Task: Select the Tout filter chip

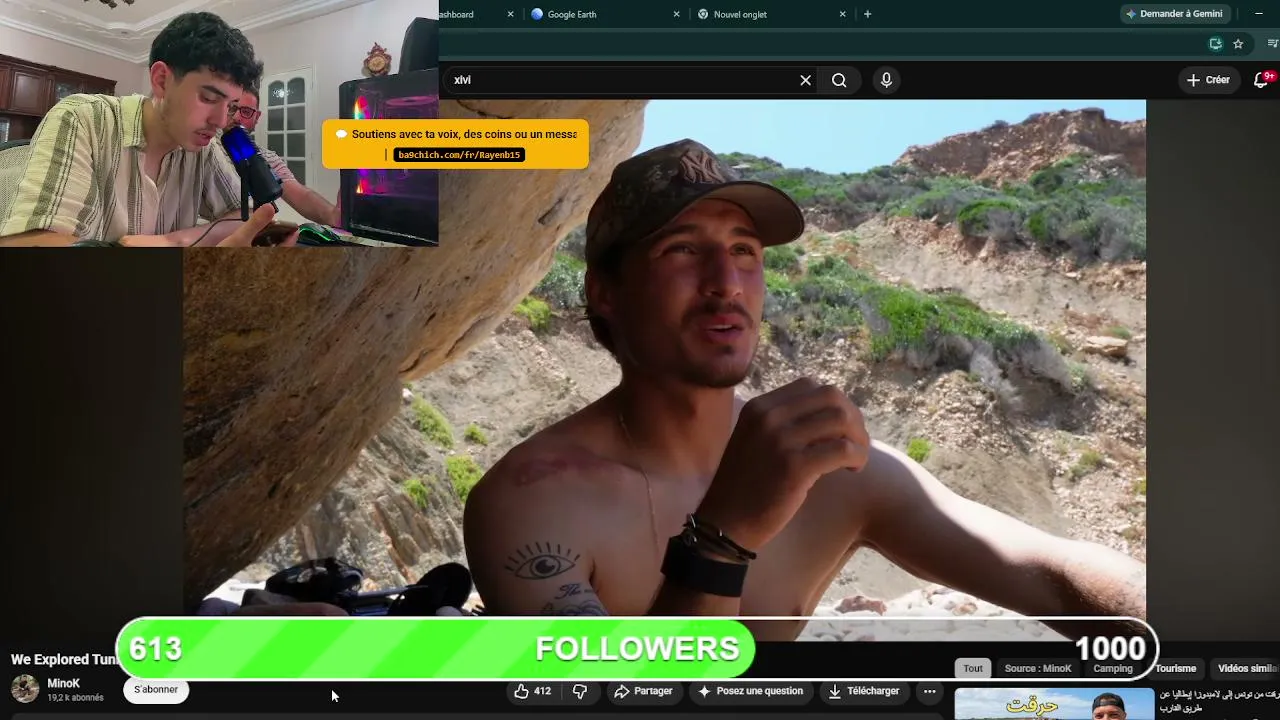Action: coord(973,668)
